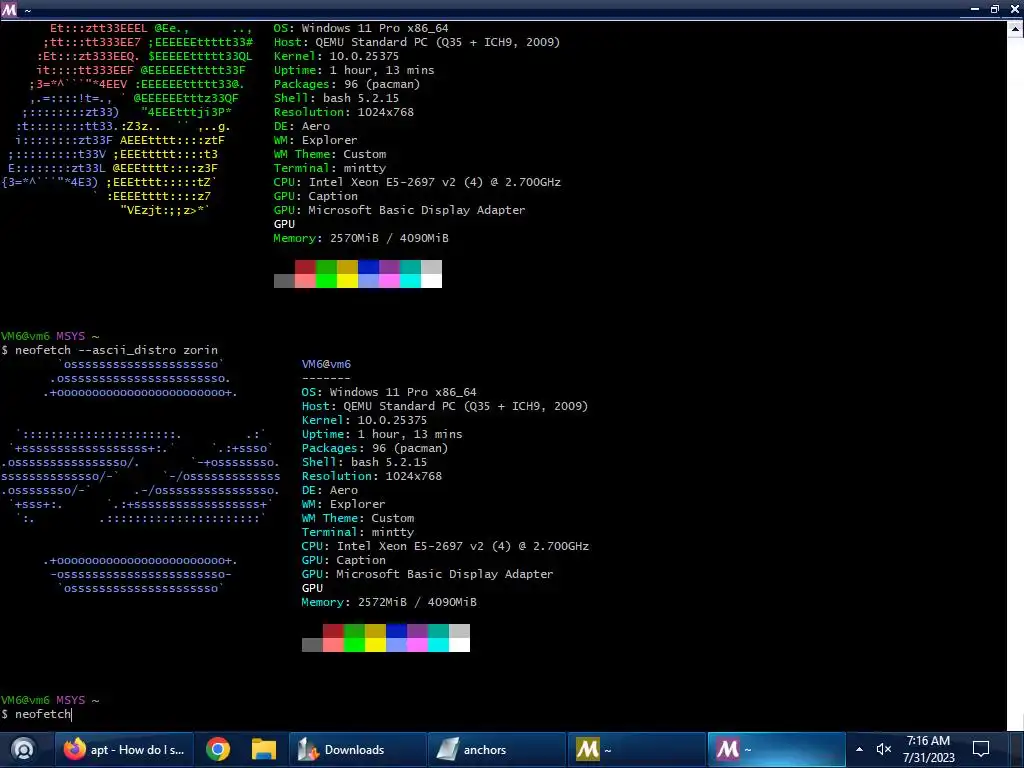Click the scrollbar up arrow in terminal
This screenshot has height=768, width=1024.
(1016, 29)
